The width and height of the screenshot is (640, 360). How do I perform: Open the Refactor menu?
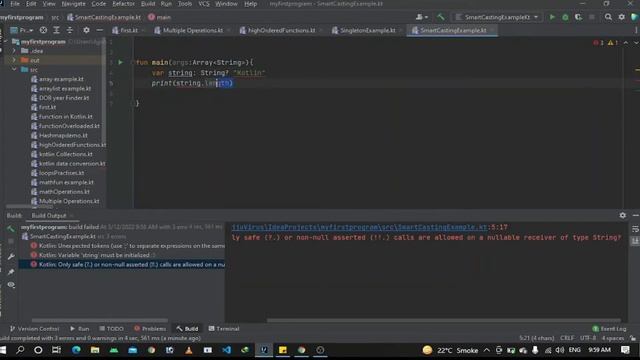coord(123,4)
